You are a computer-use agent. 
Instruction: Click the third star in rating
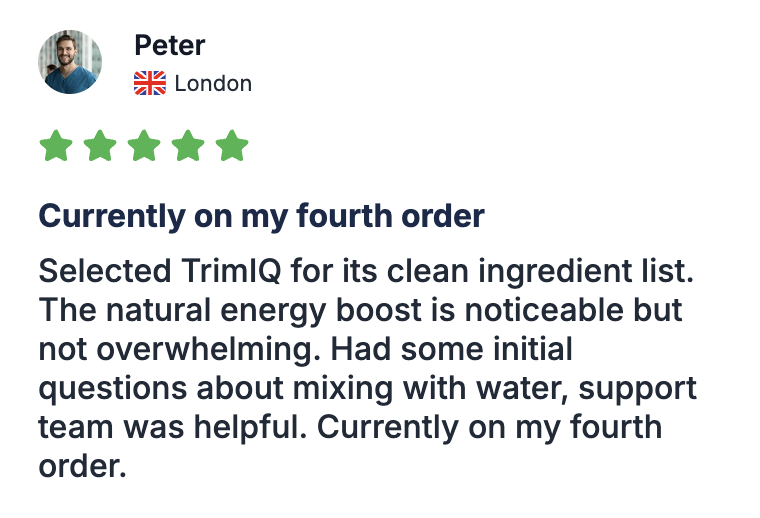pos(144,146)
